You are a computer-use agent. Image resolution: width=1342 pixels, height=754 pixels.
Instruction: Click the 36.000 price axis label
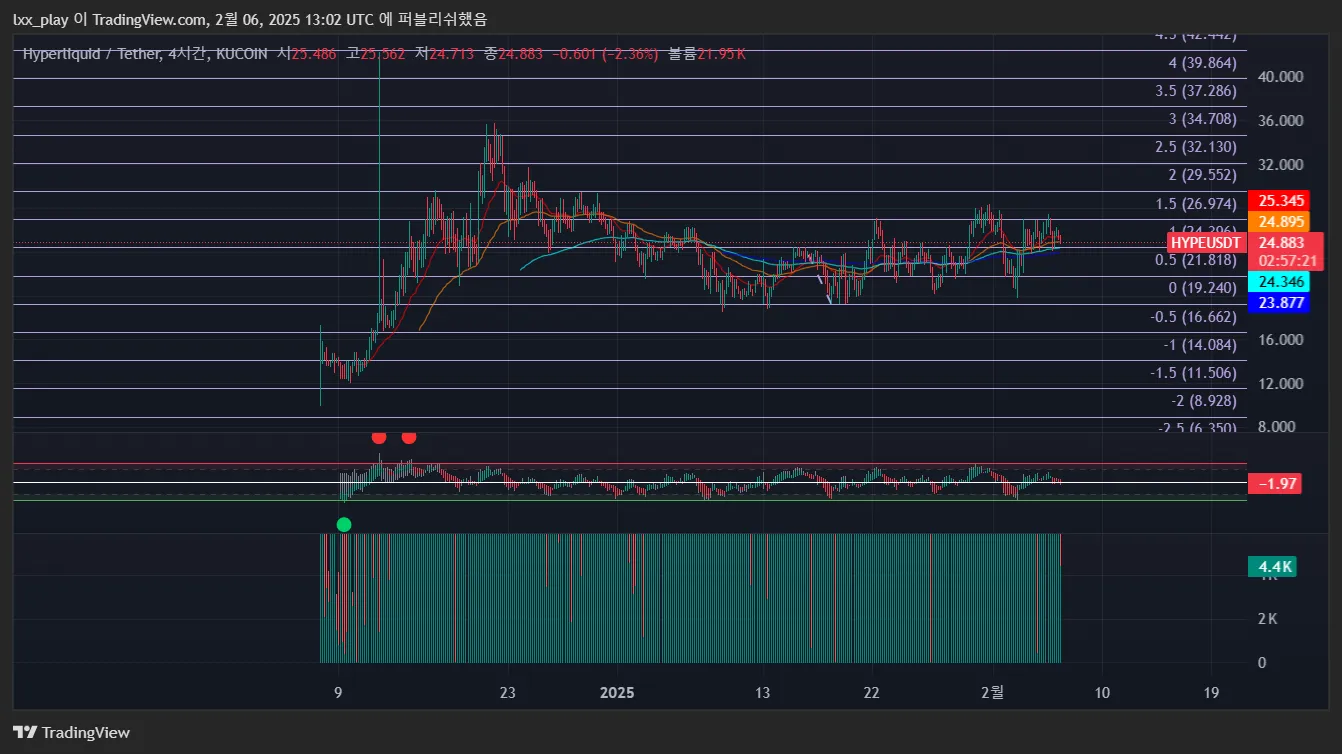(x=1281, y=120)
